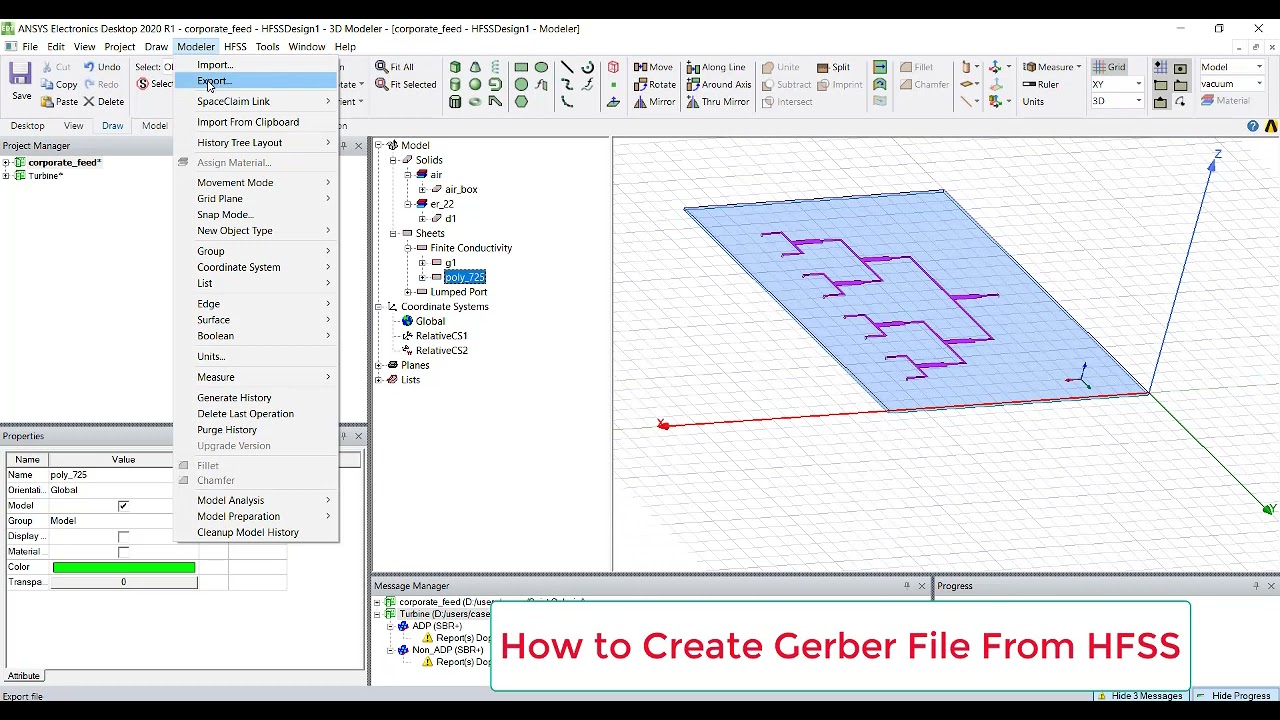This screenshot has width=1280, height=720.
Task: Click the Around Axis duplicate icon
Action: 693,85
